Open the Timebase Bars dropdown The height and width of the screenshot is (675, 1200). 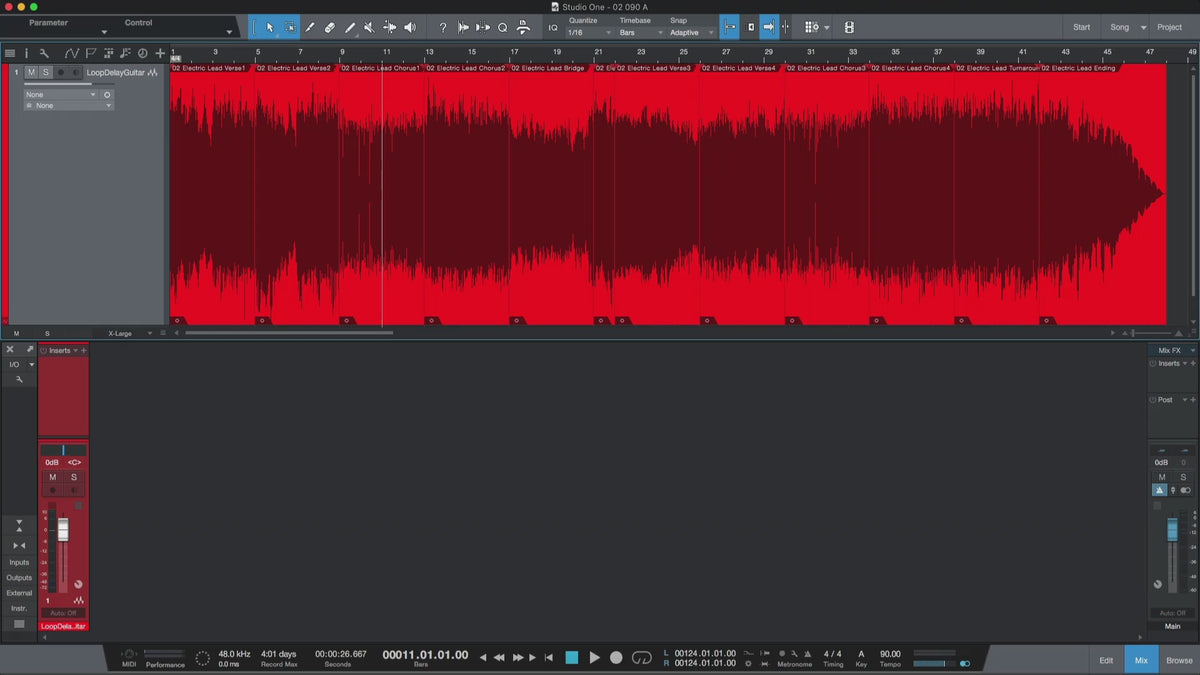coord(640,33)
